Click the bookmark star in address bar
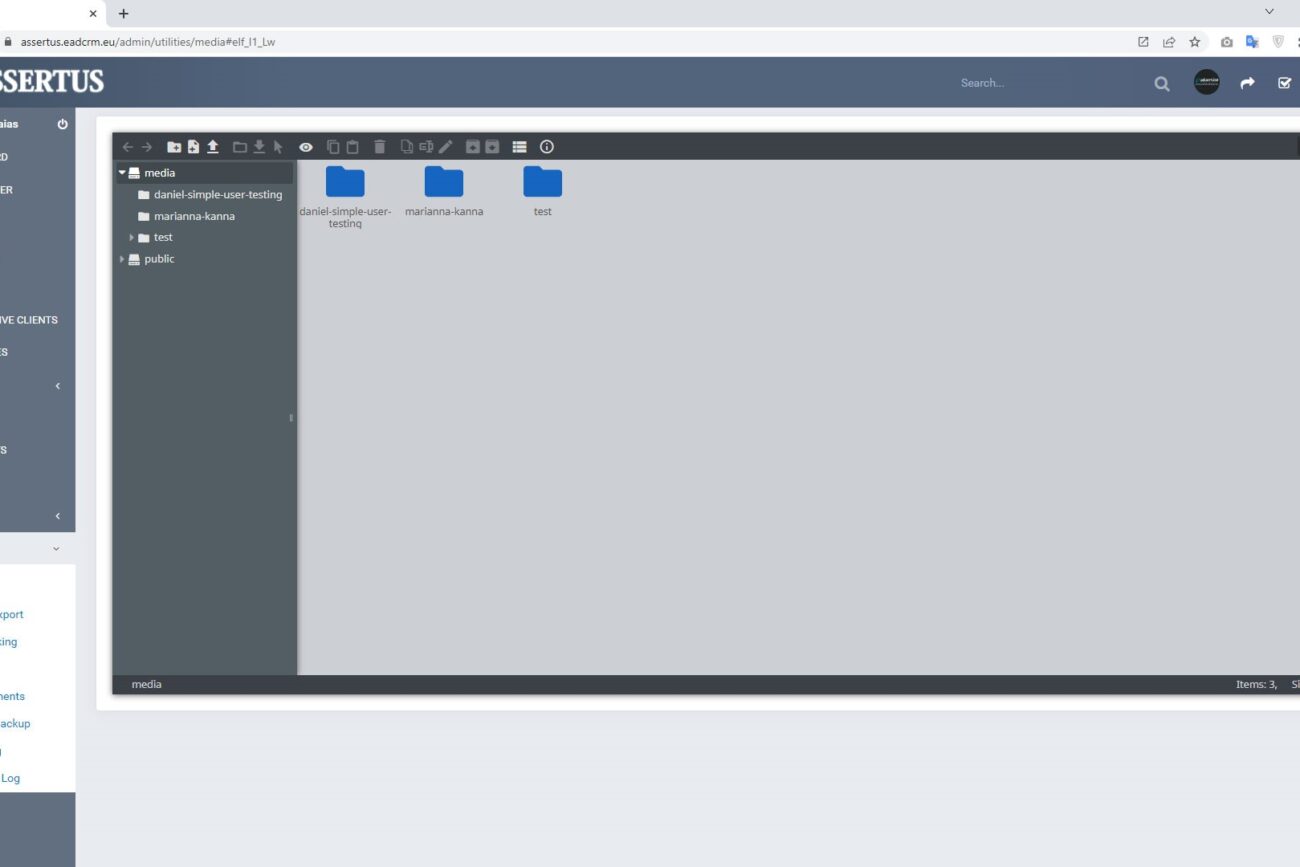This screenshot has width=1300, height=867. tap(1194, 42)
